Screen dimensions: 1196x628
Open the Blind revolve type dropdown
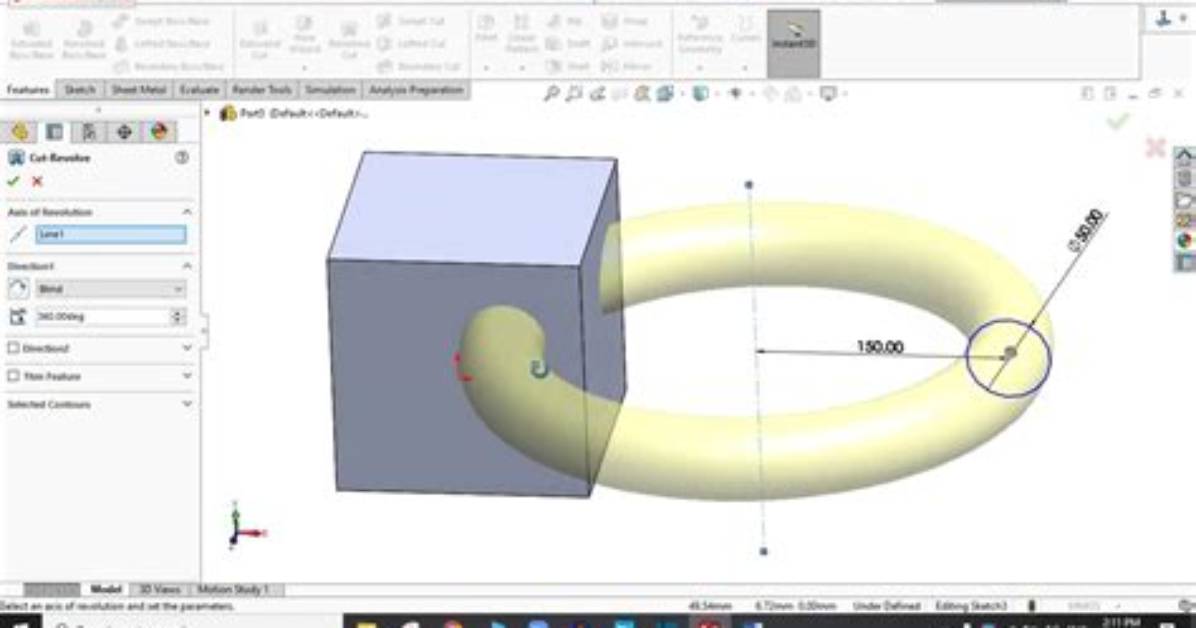[x=111, y=289]
